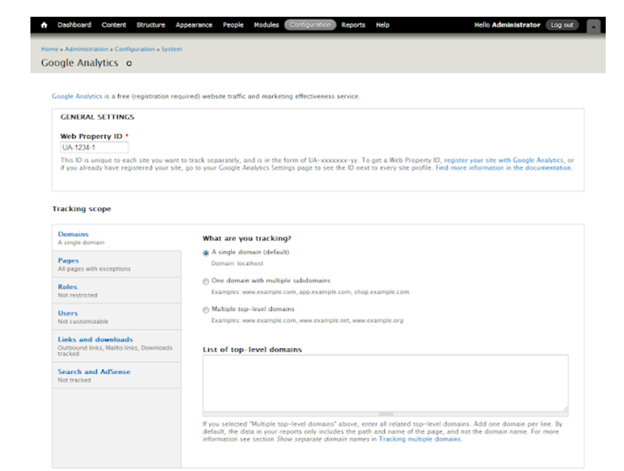Add Google Analytics page to shortcuts icon

pos(129,63)
